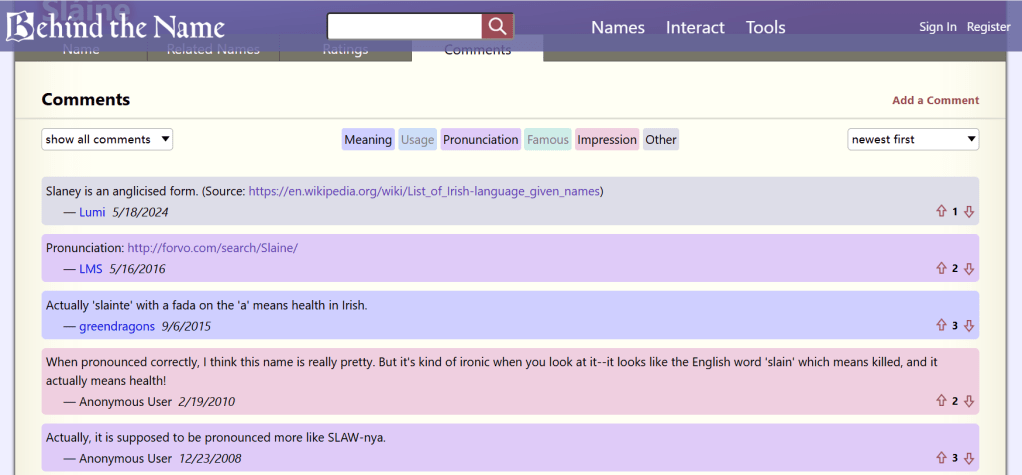Image resolution: width=1022 pixels, height=475 pixels.
Task: Open the Tools menu in header
Action: click(765, 28)
